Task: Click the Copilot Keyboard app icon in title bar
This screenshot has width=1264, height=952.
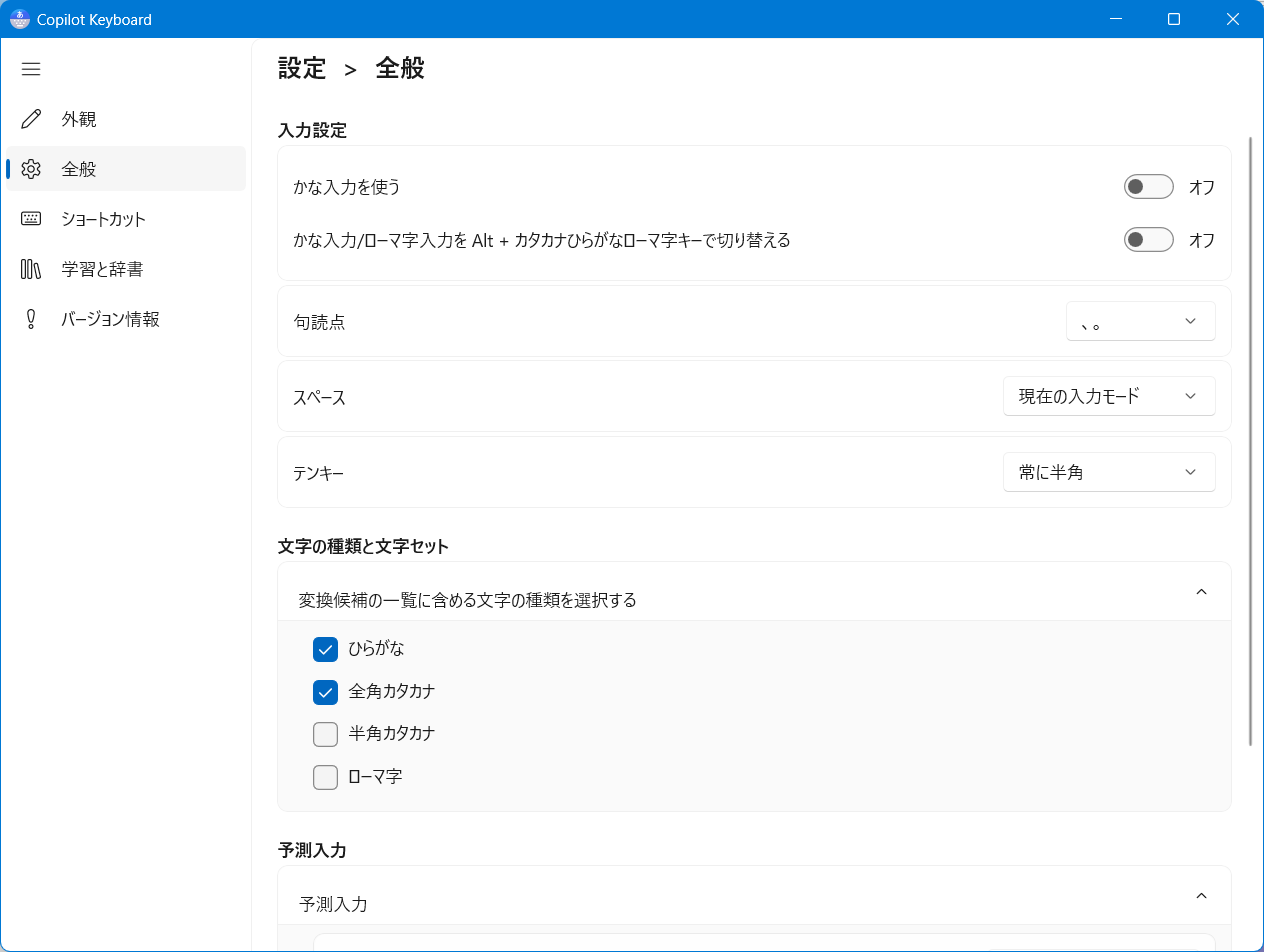Action: pos(19,19)
